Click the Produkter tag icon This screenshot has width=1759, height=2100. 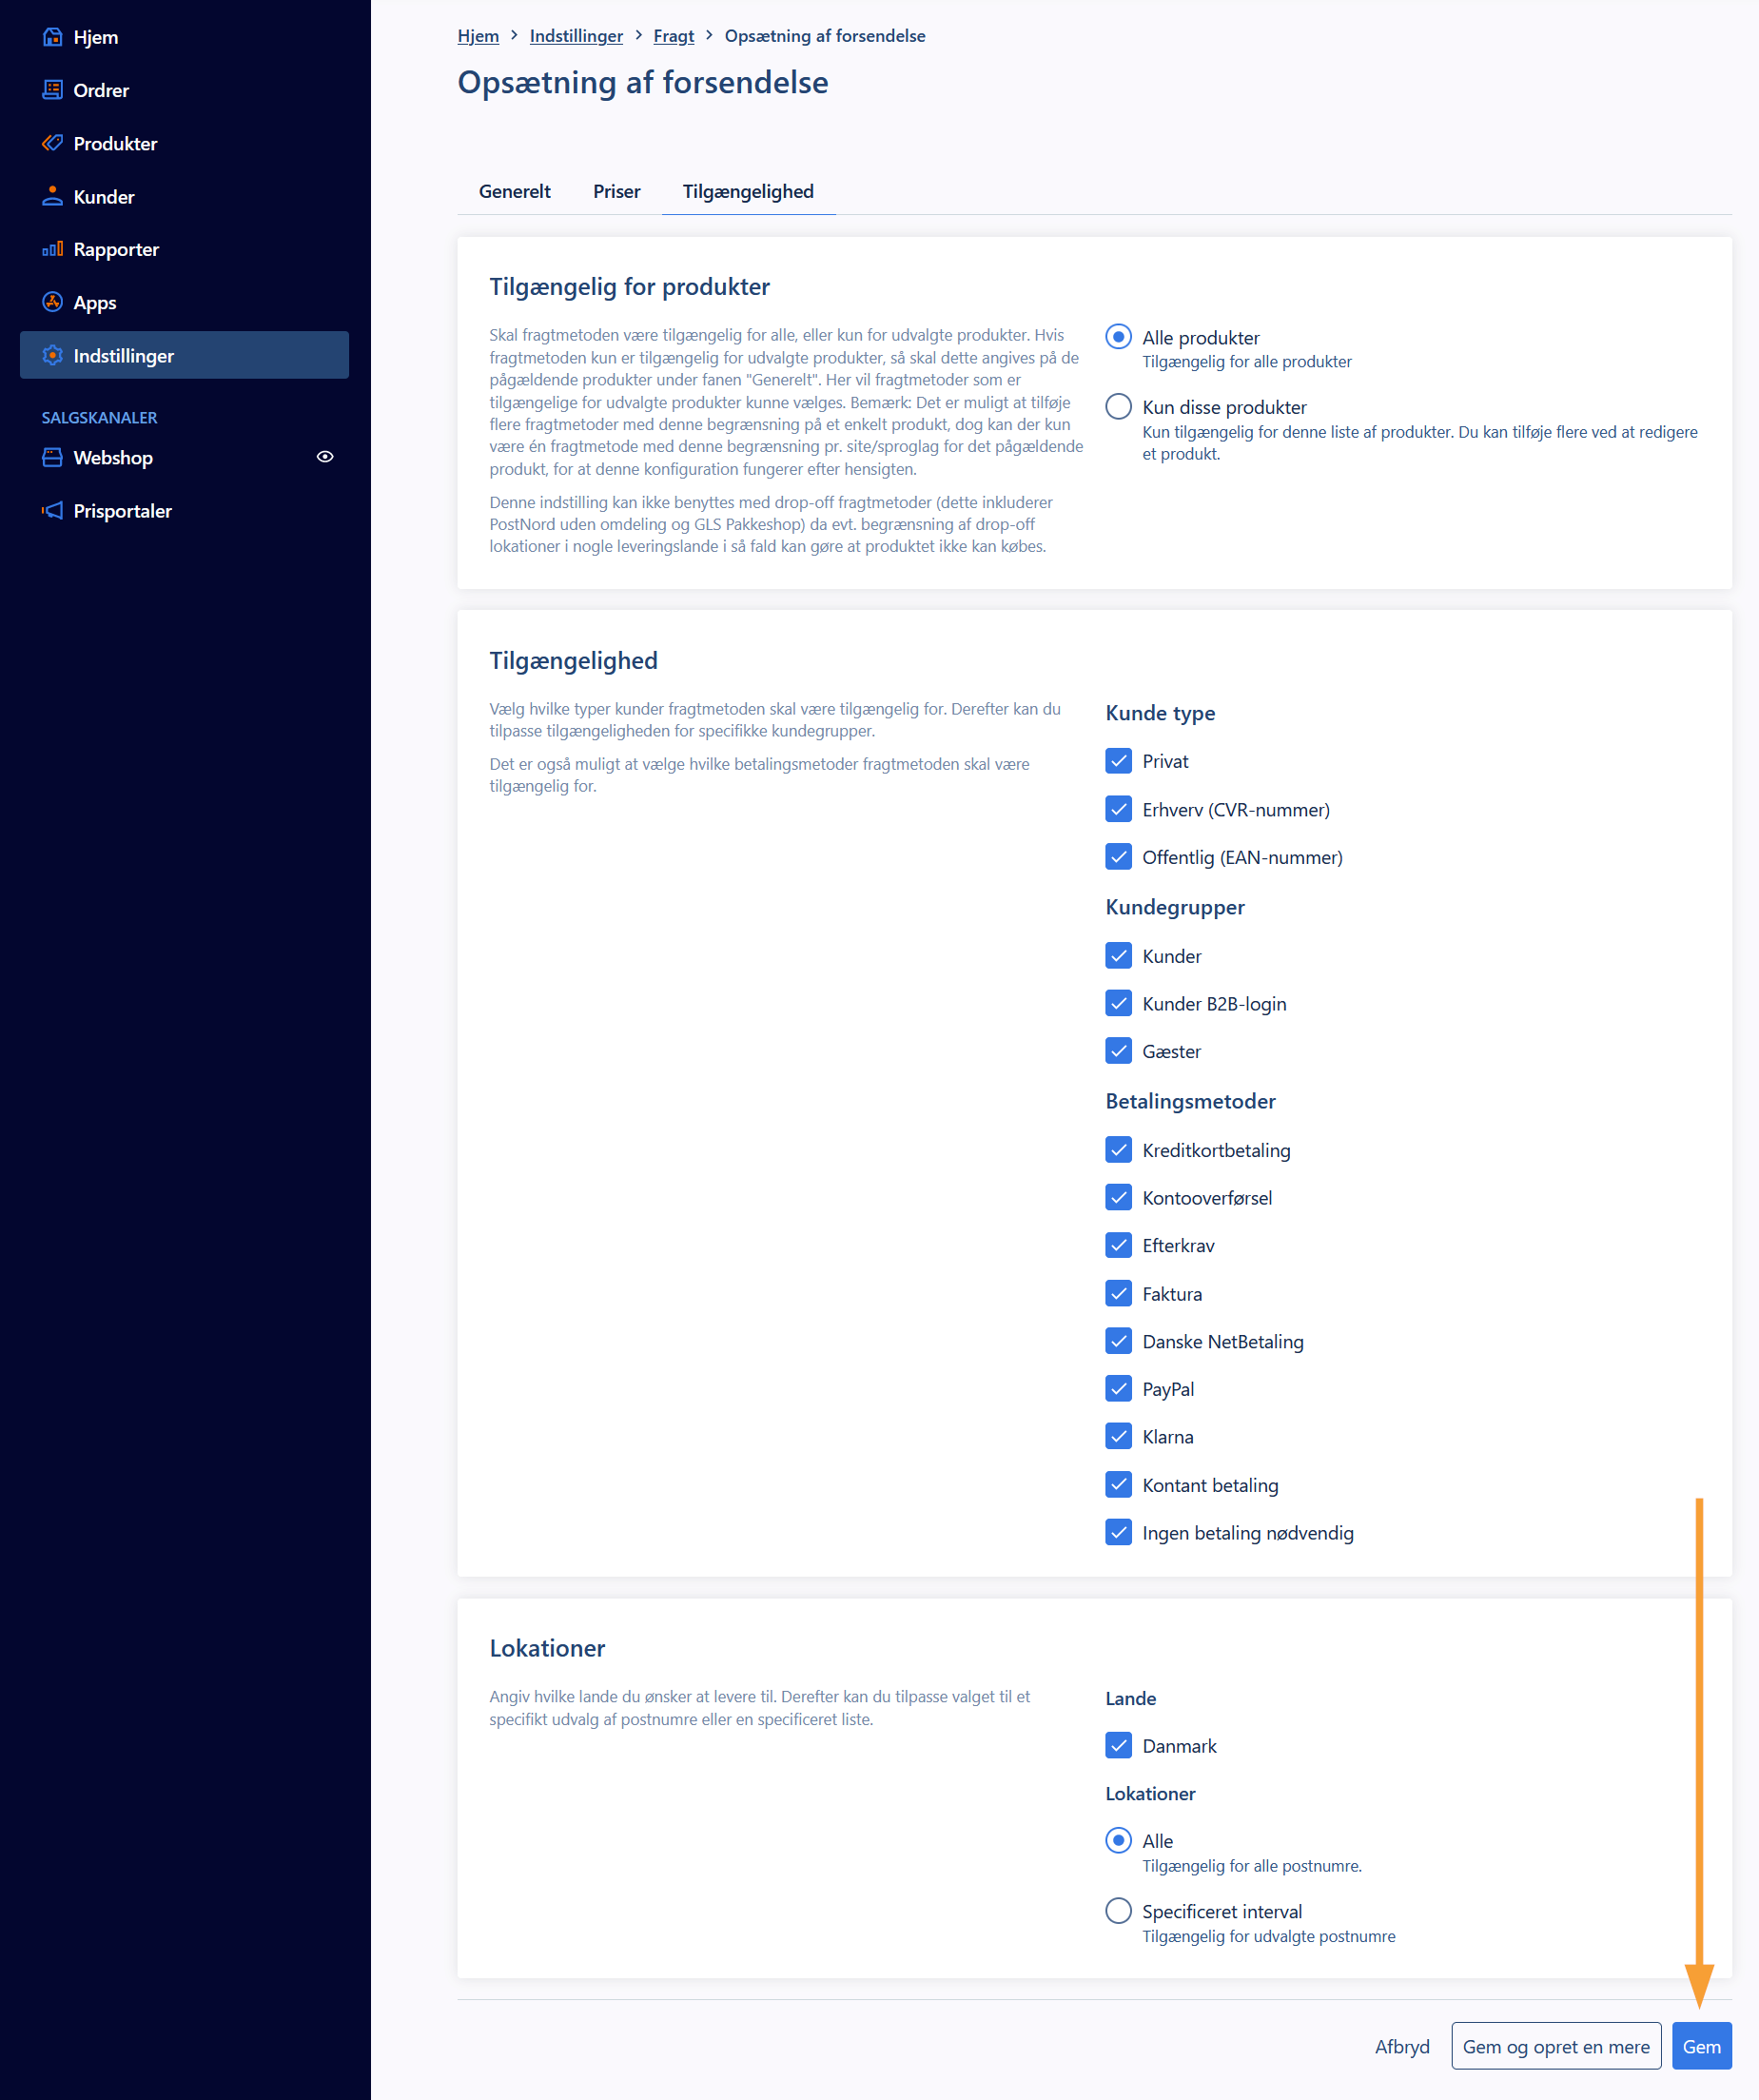pos(52,143)
